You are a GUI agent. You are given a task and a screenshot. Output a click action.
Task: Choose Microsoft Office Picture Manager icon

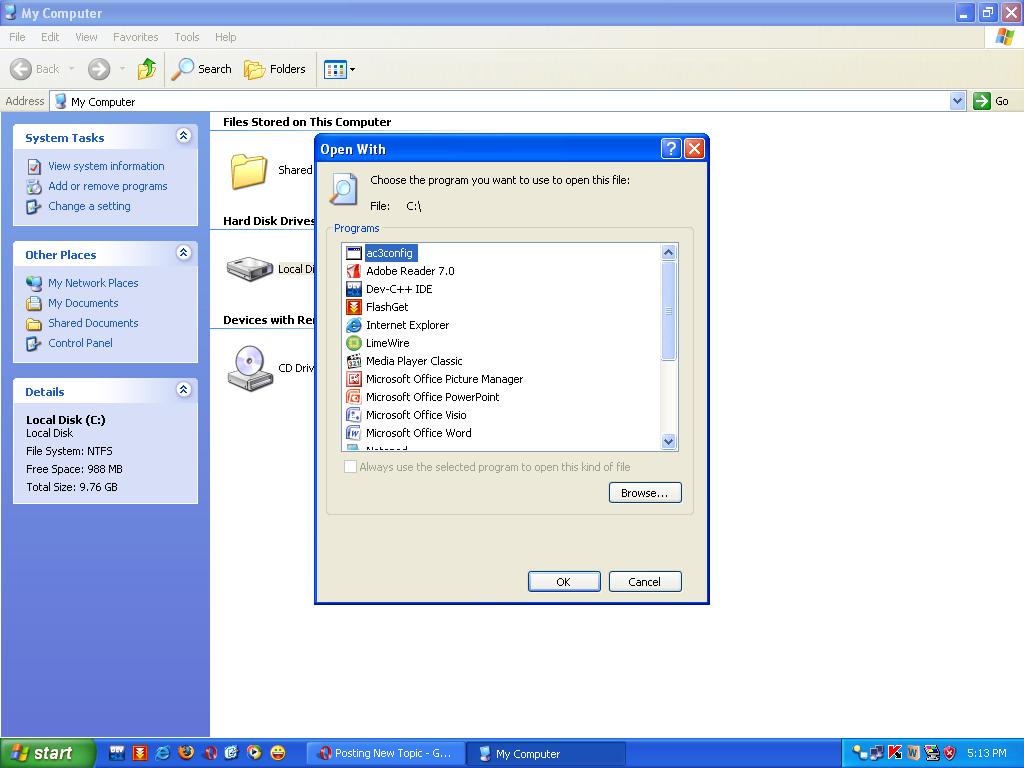pos(353,379)
